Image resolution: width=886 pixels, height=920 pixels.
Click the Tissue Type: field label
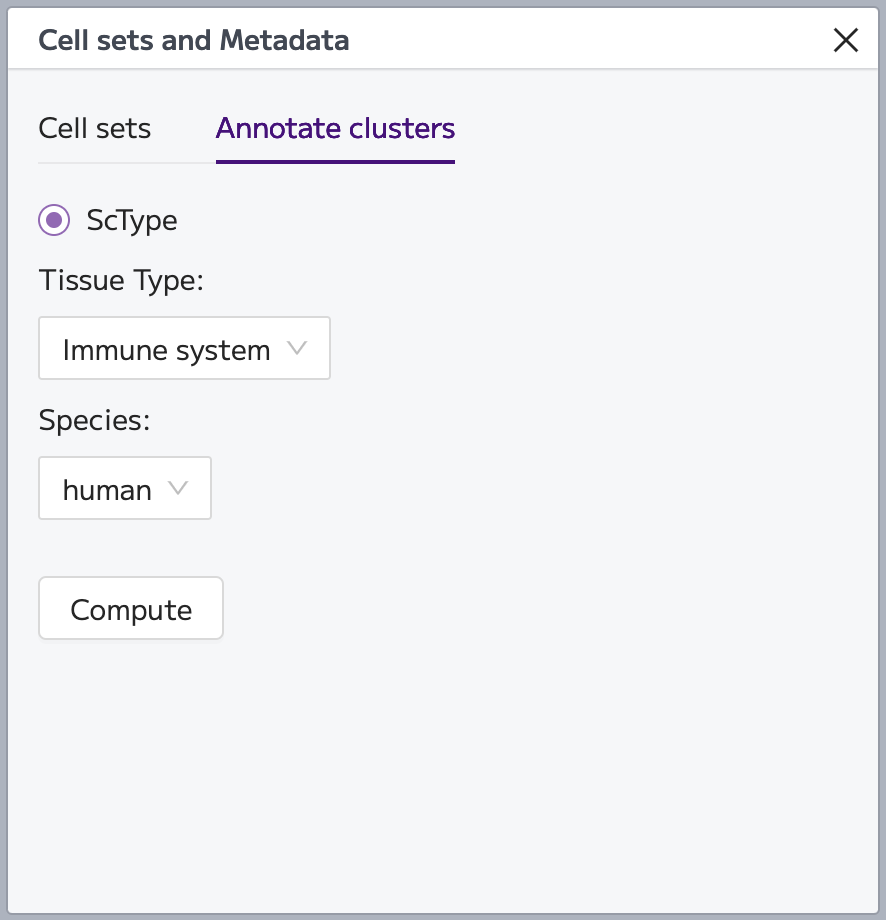tap(121, 280)
